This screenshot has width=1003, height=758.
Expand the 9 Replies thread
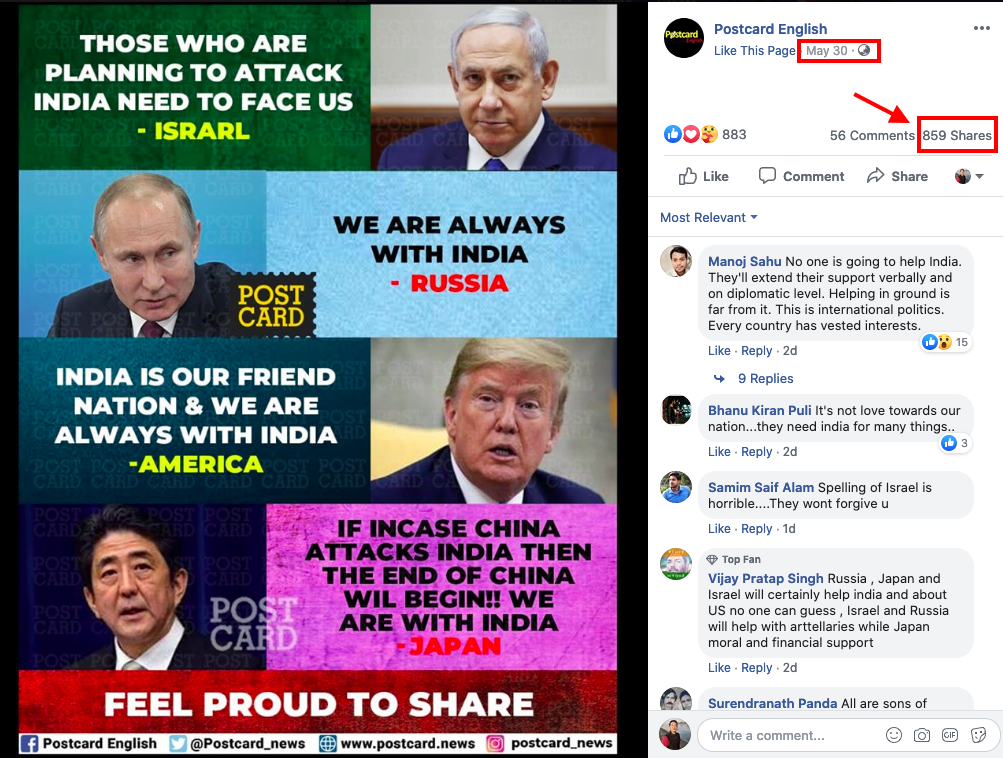point(765,379)
